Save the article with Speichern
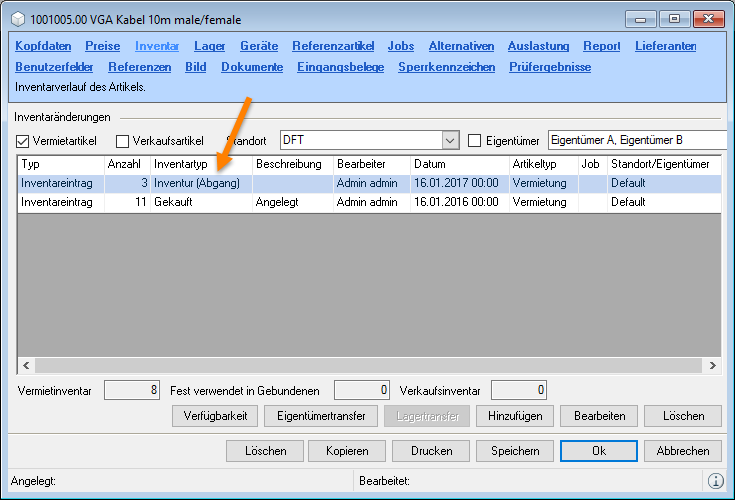The width and height of the screenshot is (735, 500). [515, 451]
